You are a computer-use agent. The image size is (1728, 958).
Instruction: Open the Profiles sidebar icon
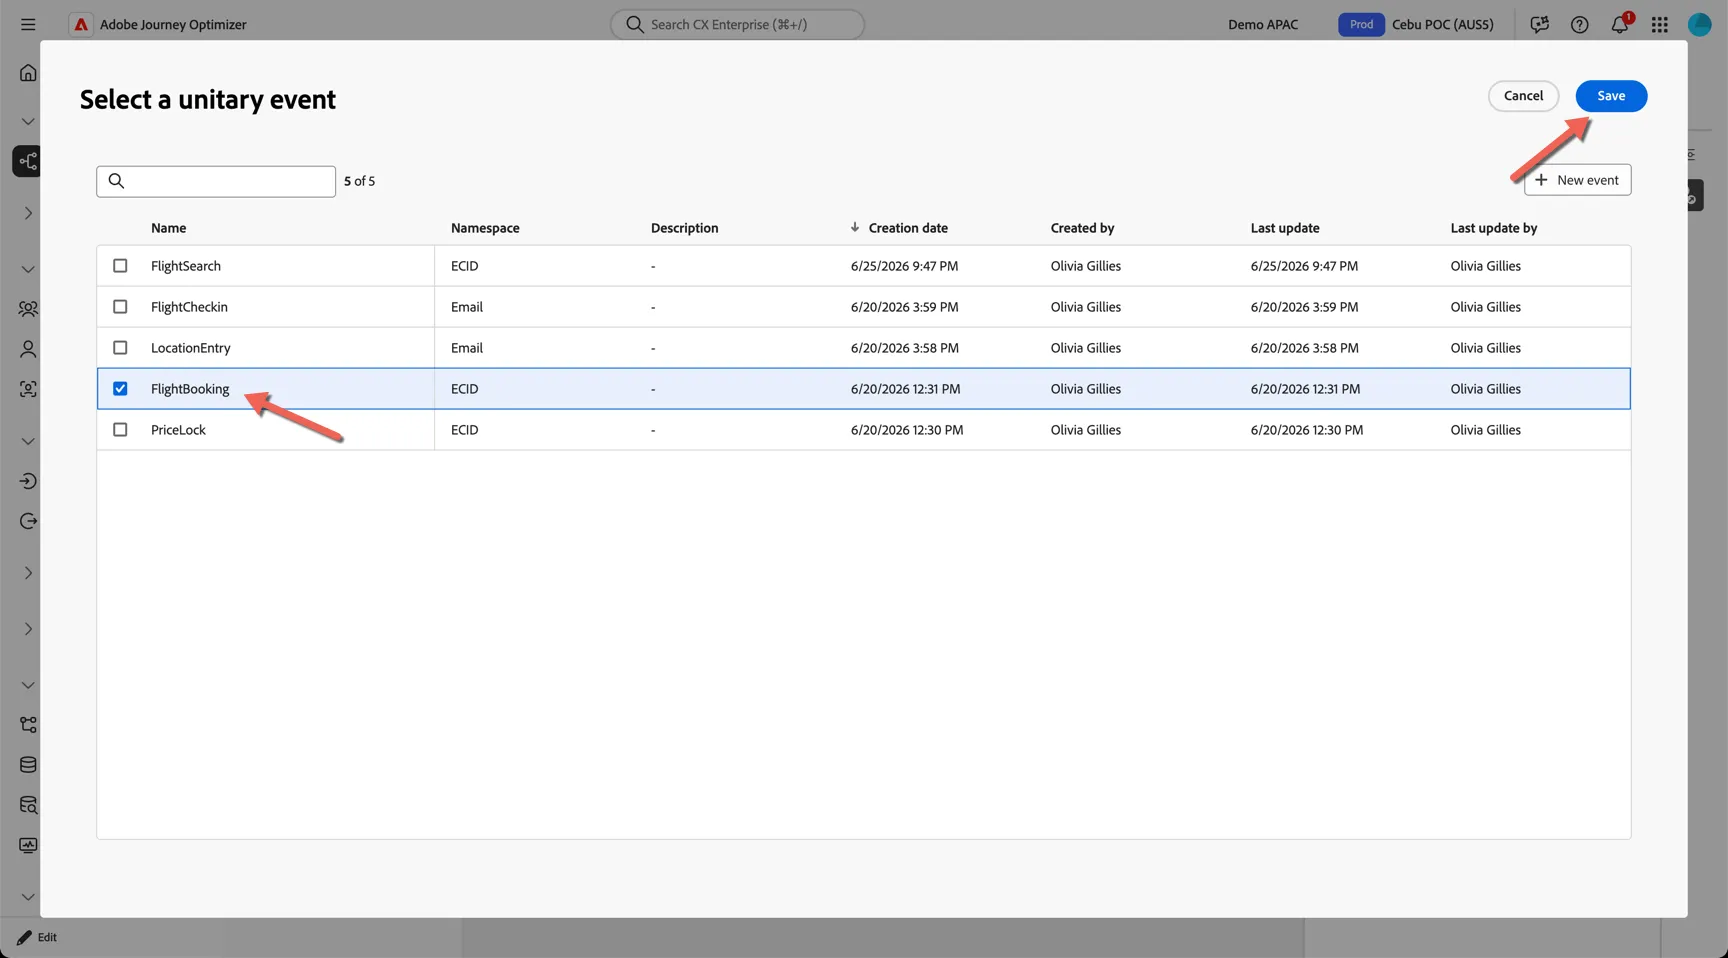click(x=28, y=349)
